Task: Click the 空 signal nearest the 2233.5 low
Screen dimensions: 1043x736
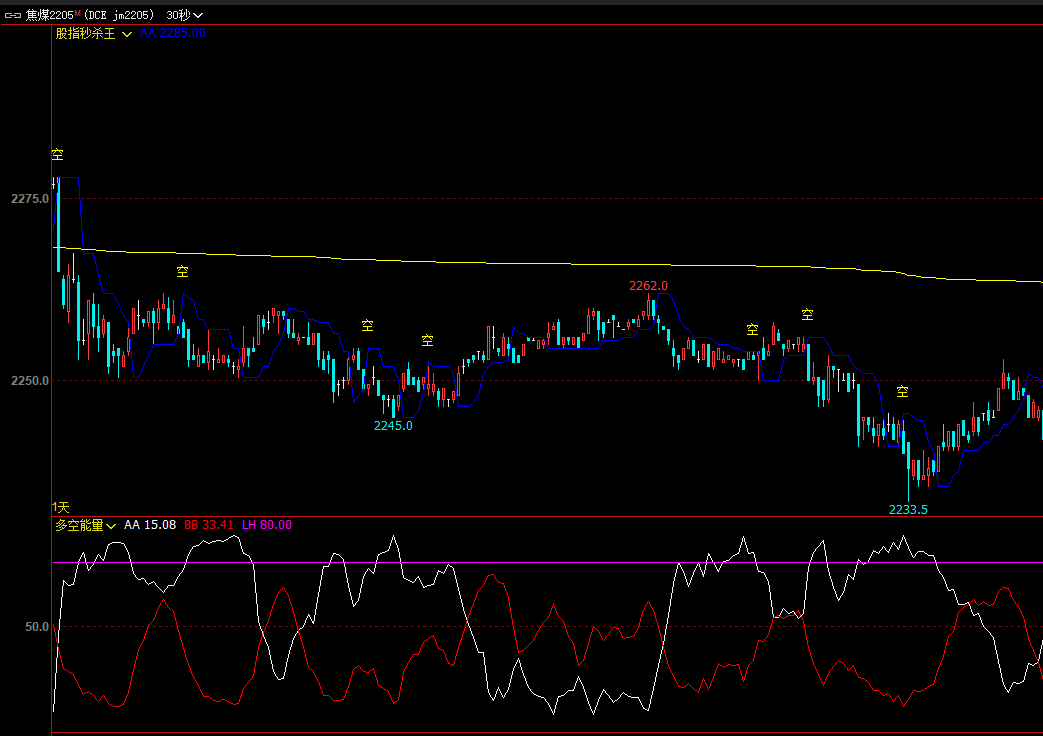Action: click(x=902, y=391)
